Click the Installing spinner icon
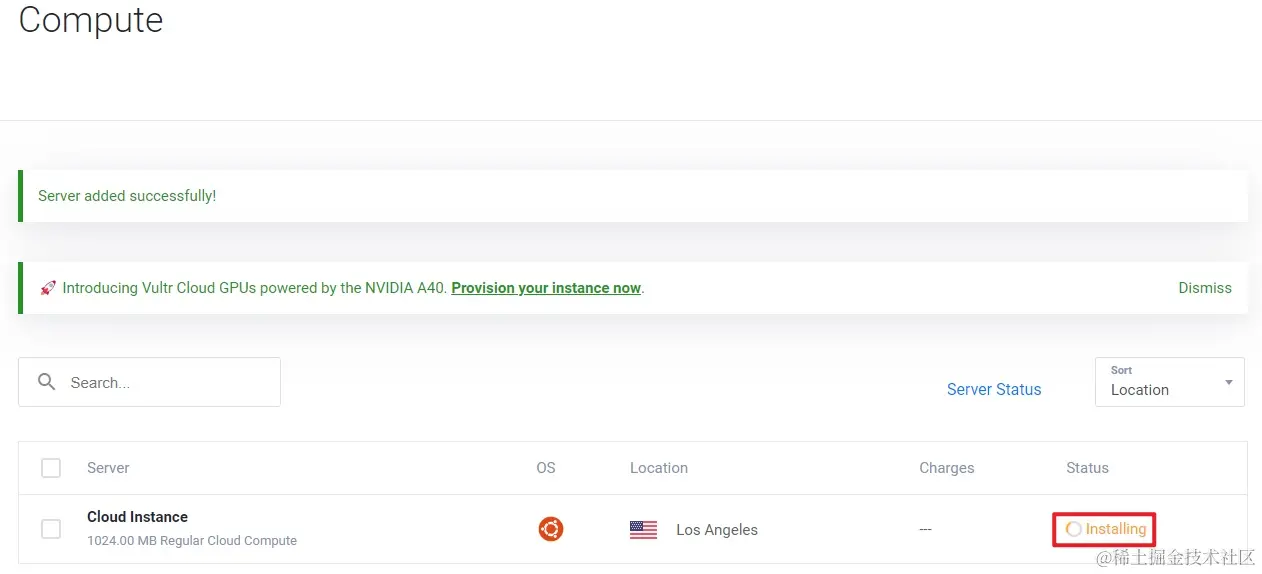The image size is (1262, 574). 1073,529
